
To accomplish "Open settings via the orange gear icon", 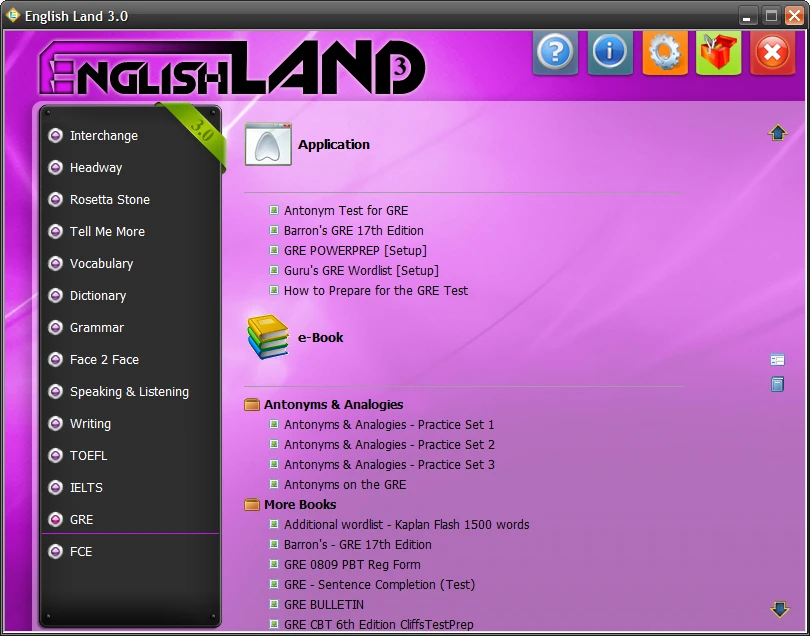I will pos(664,52).
